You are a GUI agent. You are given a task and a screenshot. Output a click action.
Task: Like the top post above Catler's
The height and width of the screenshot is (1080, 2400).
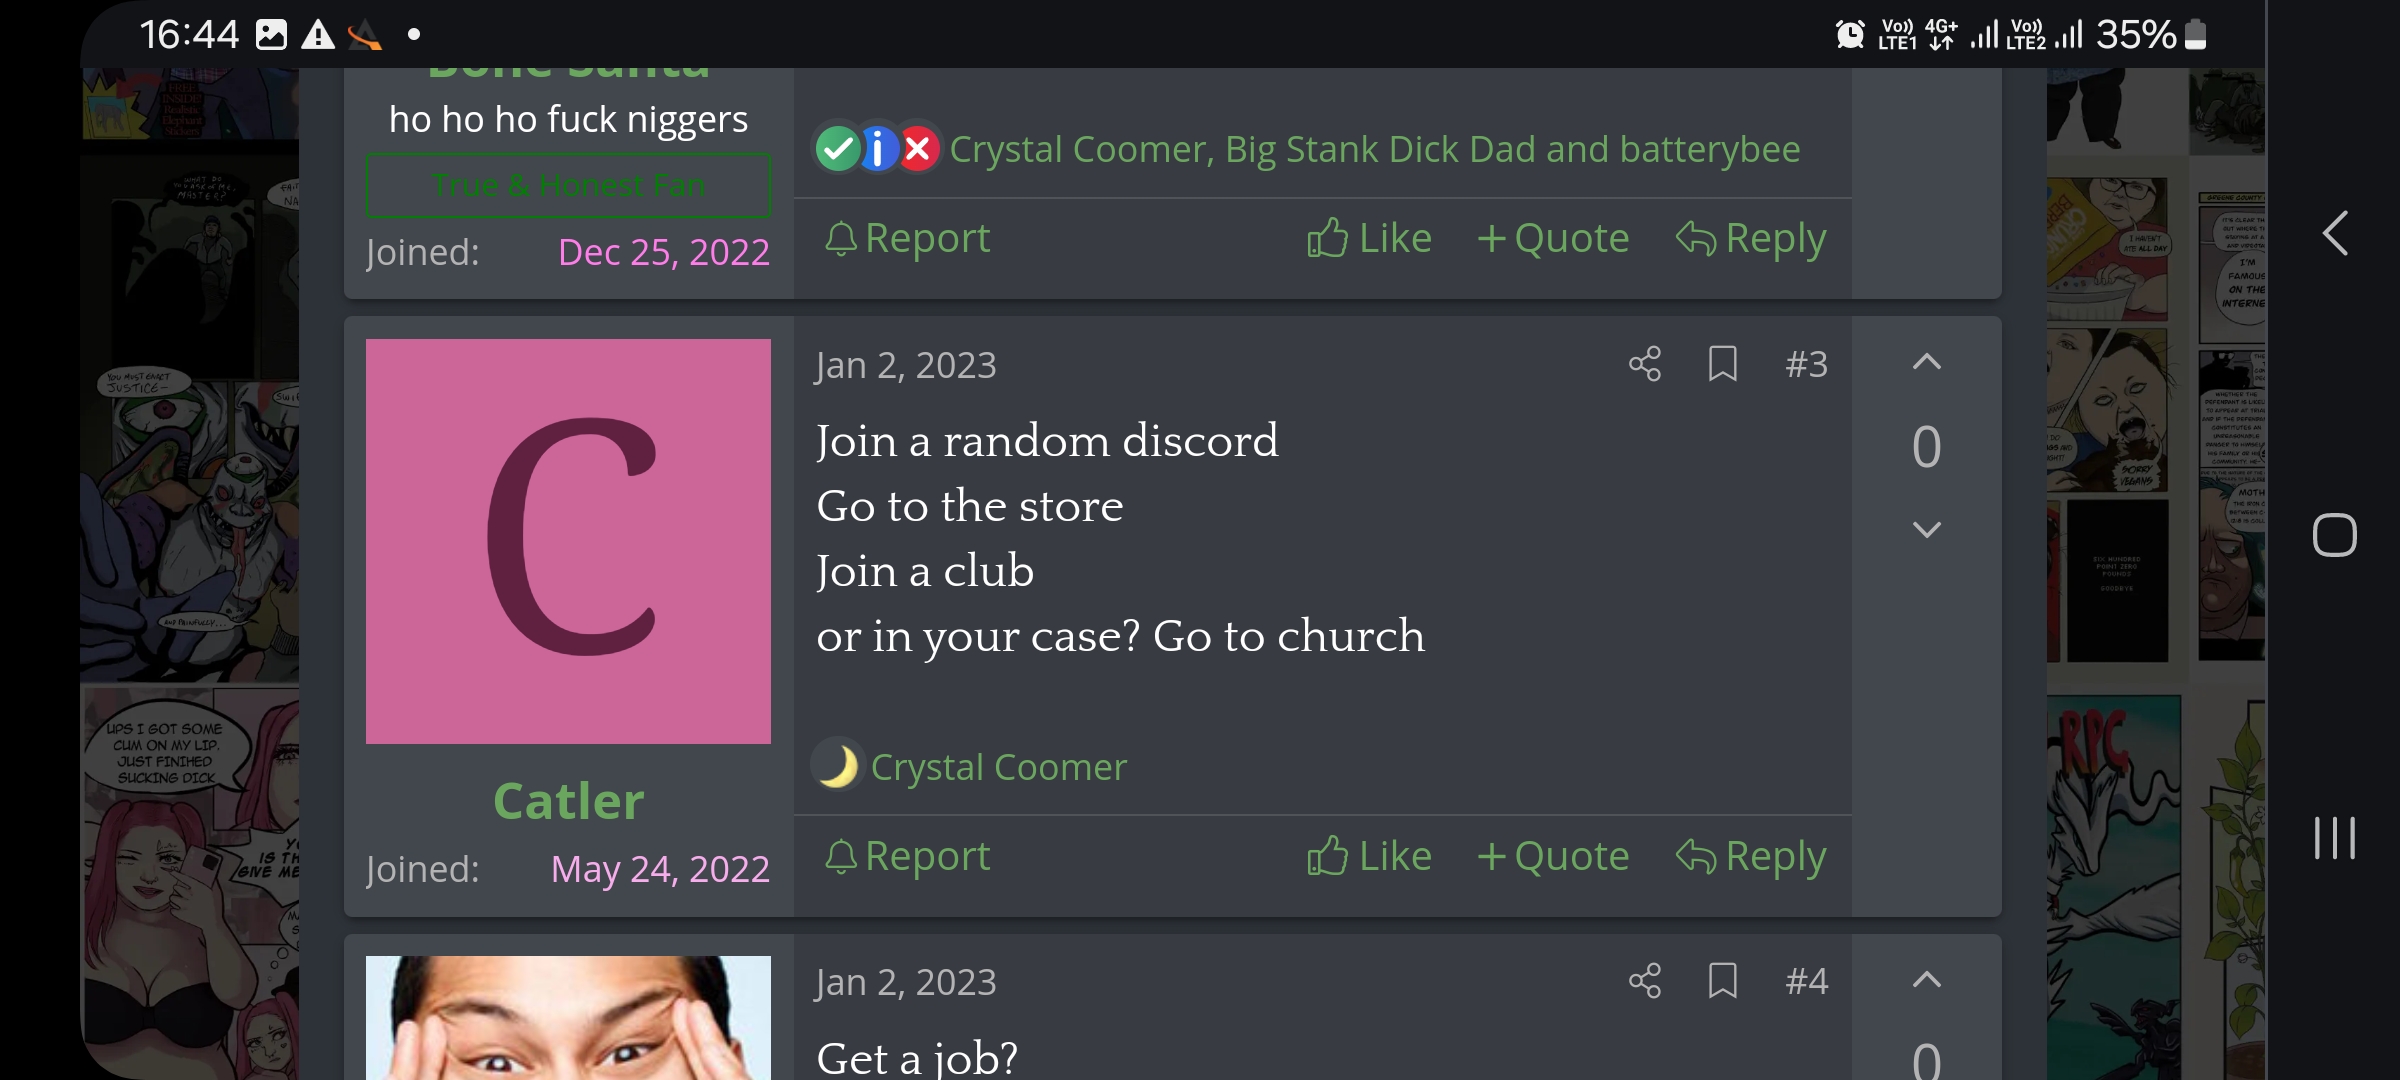pos(1369,238)
